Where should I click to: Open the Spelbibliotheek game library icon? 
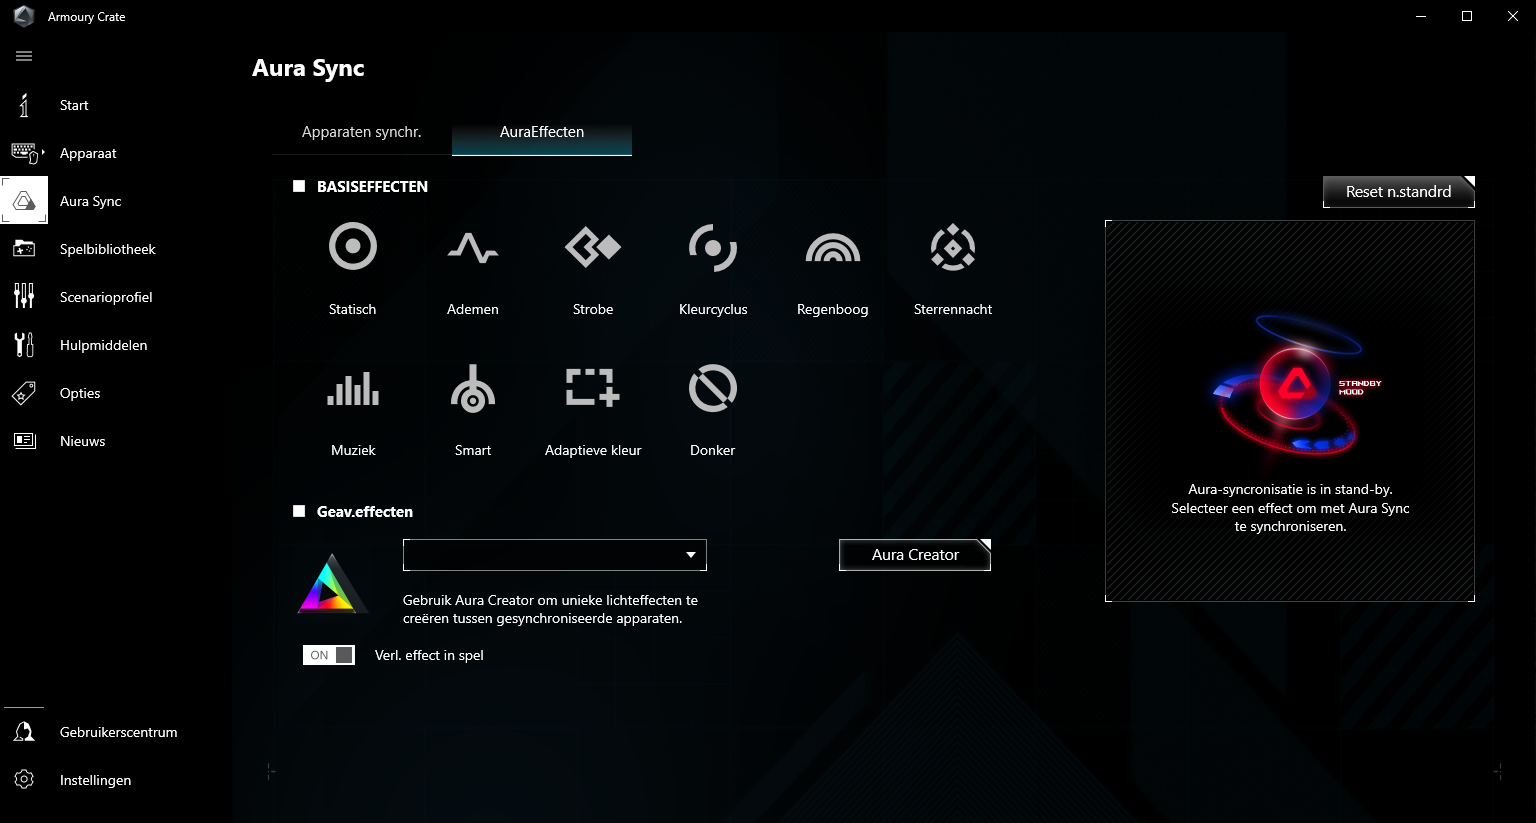click(24, 249)
